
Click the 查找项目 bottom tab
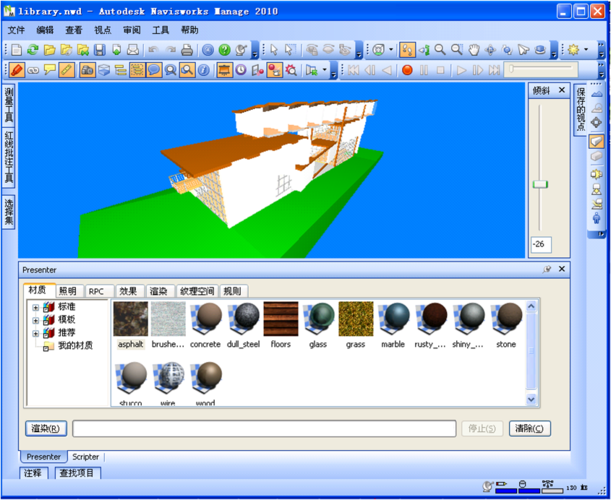(77, 473)
